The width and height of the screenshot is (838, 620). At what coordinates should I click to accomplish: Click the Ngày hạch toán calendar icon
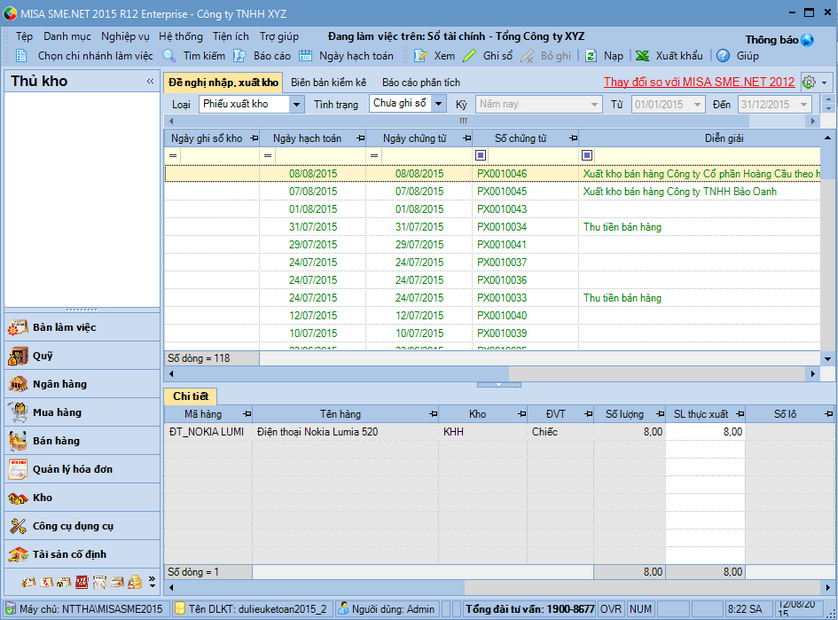305,56
